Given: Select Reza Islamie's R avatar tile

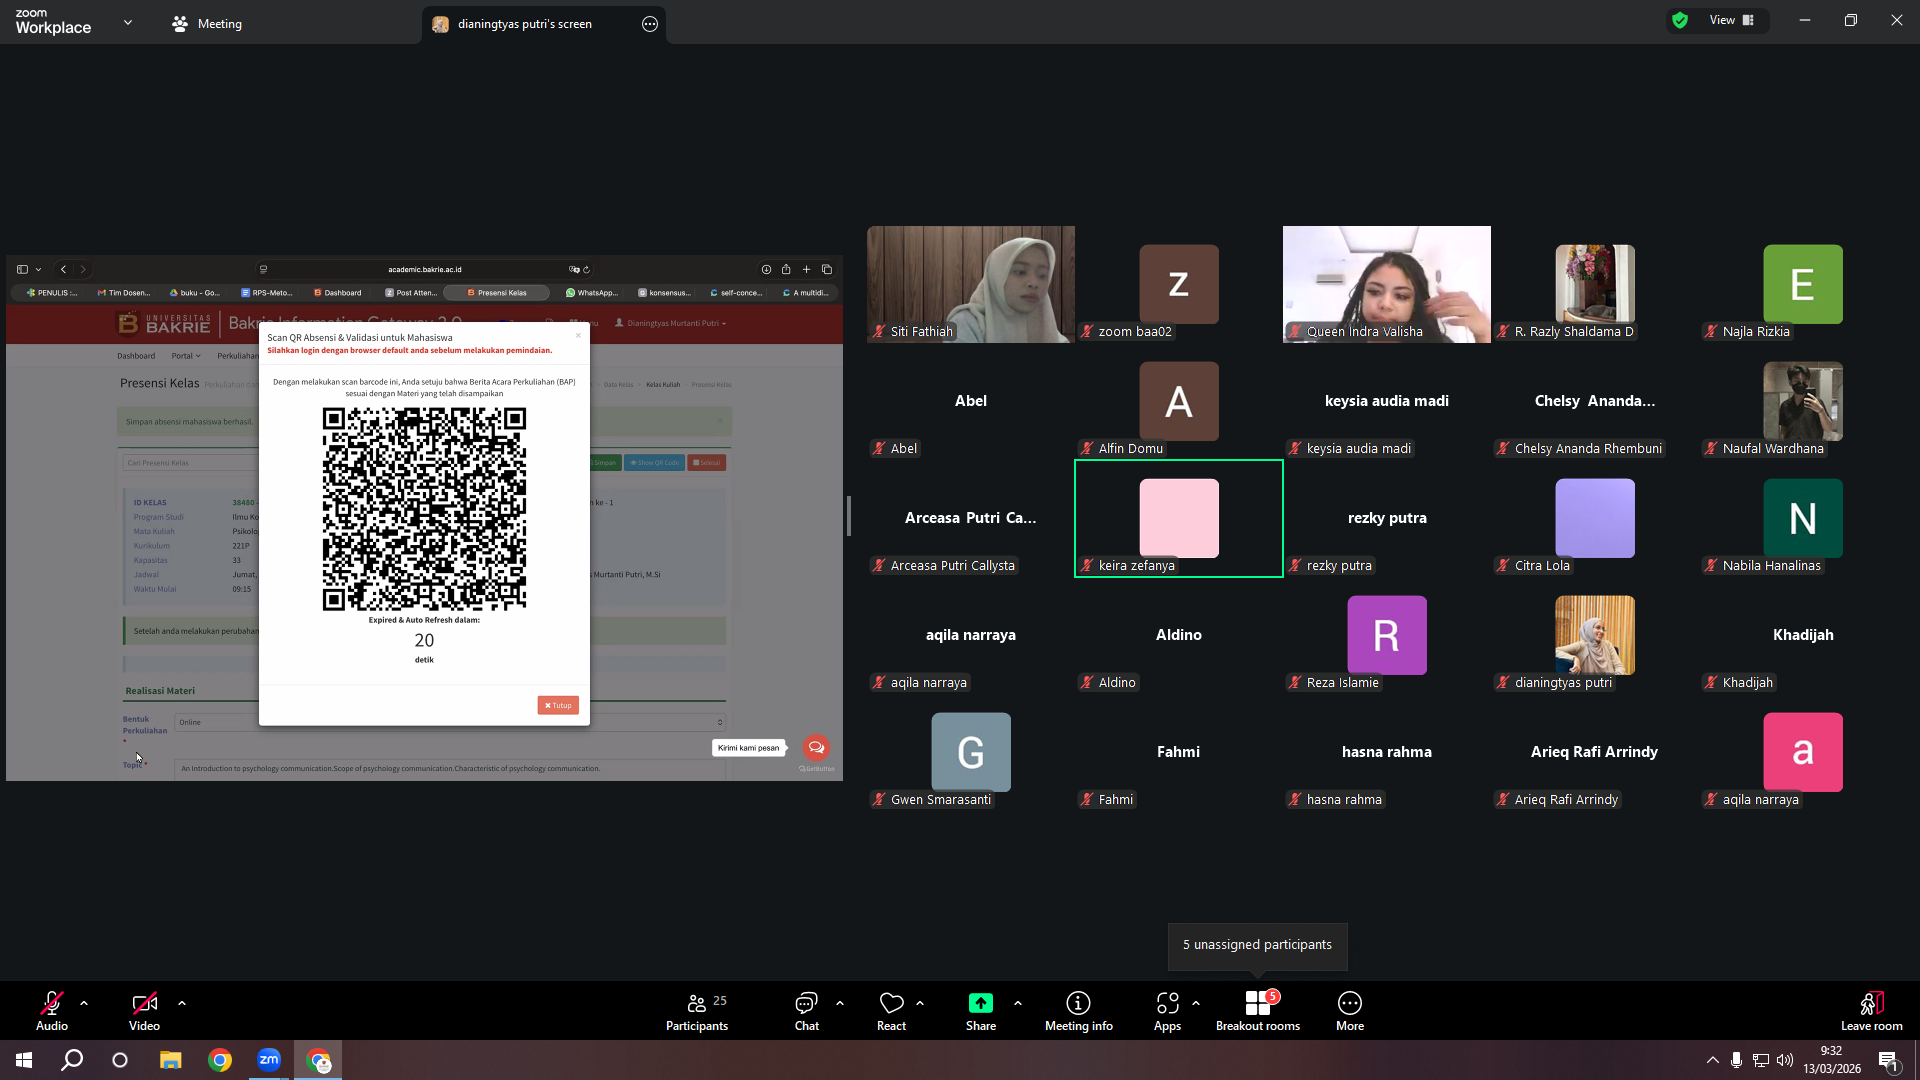Looking at the screenshot, I should point(1387,635).
